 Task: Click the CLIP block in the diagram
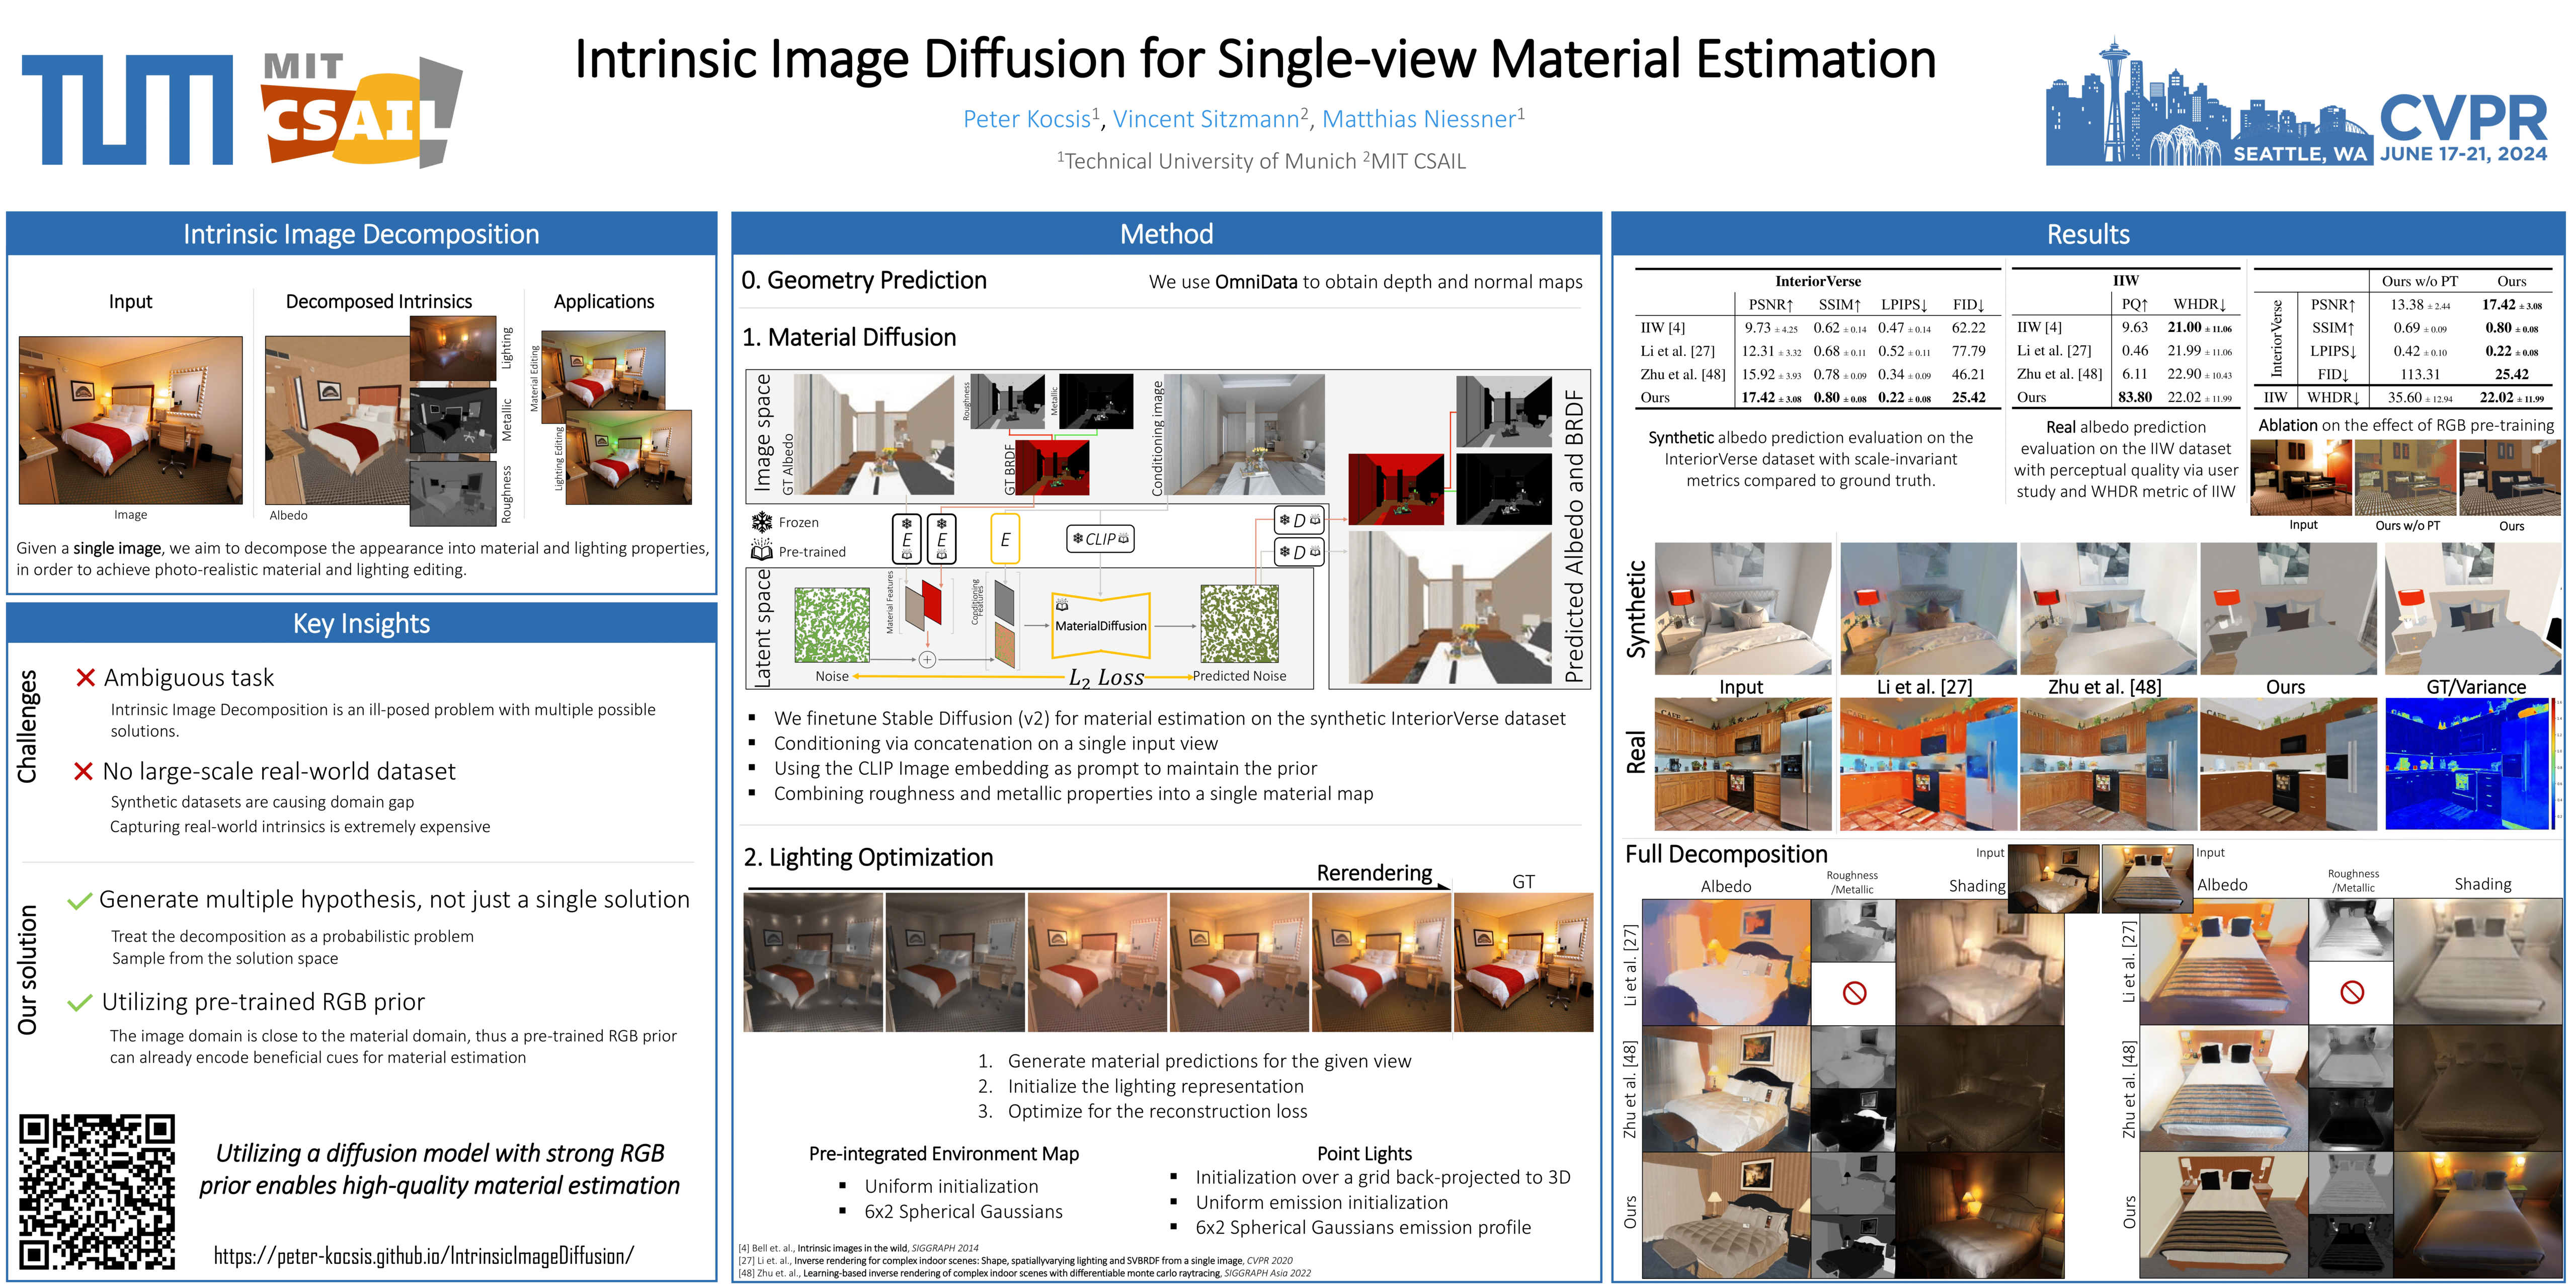pos(1100,539)
